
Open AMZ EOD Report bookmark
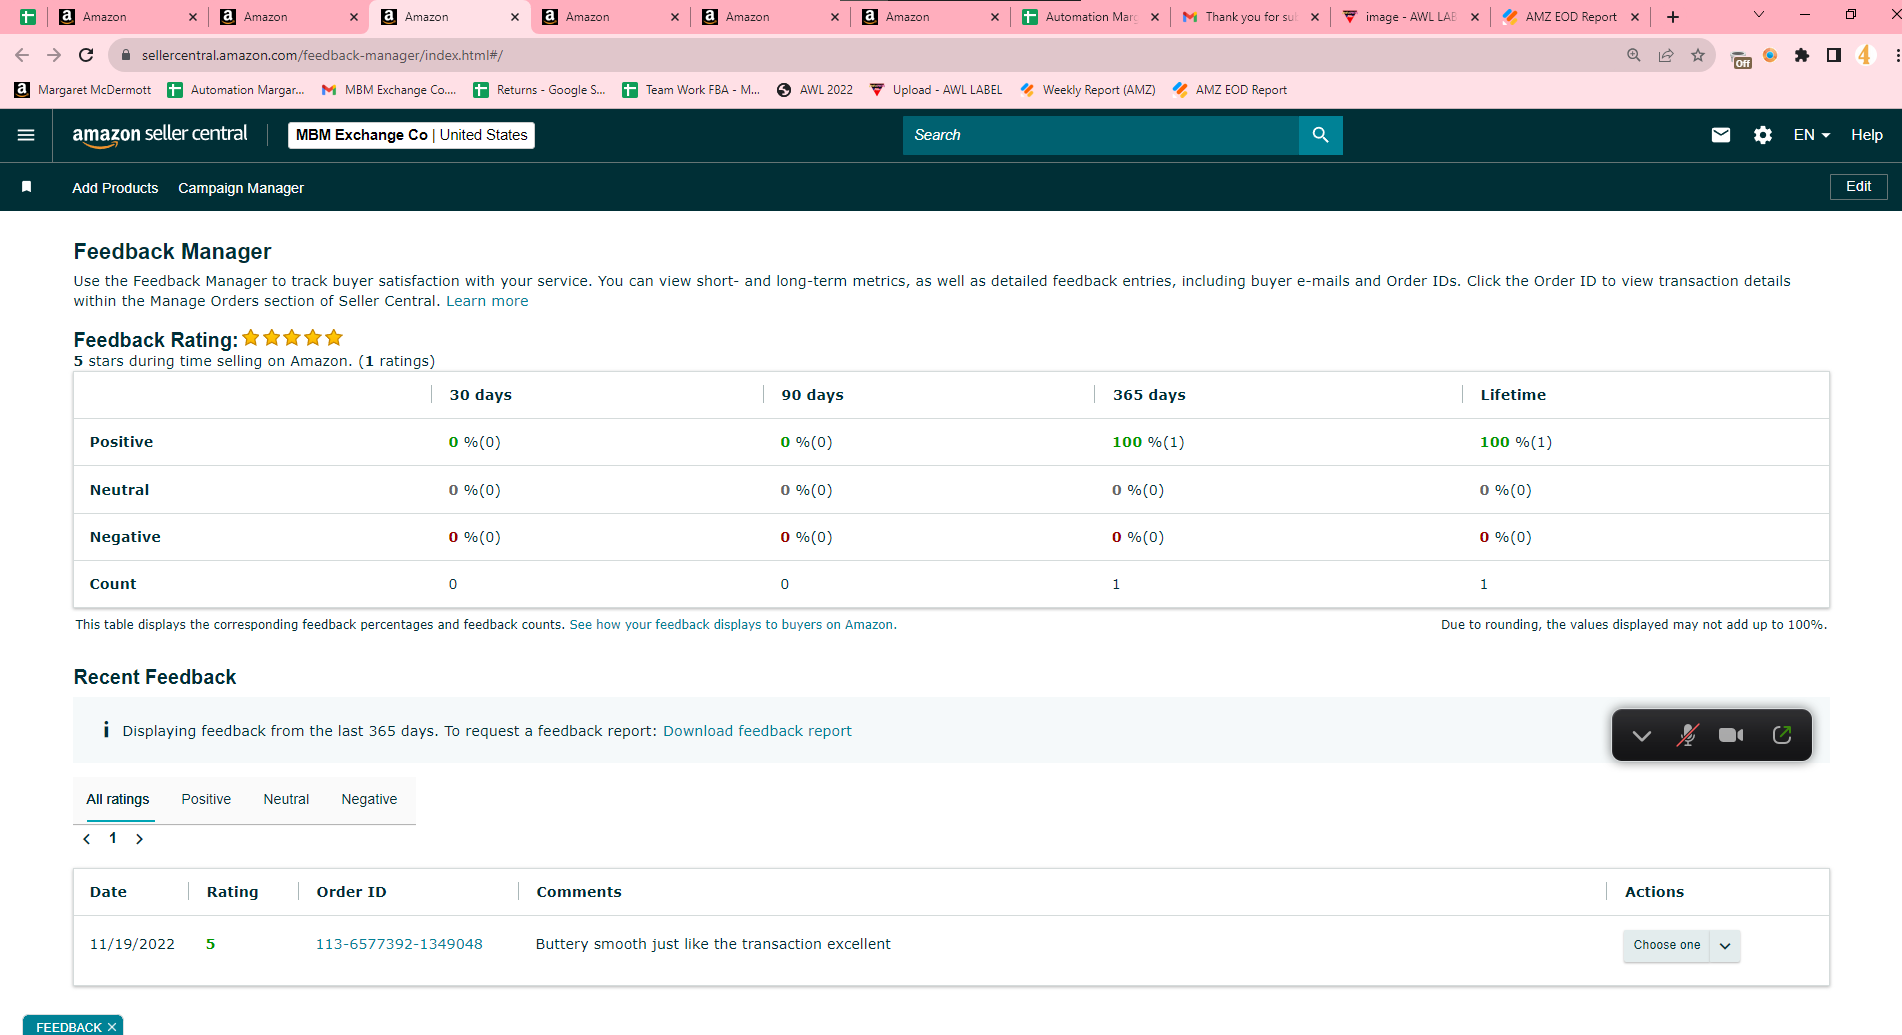[1230, 90]
